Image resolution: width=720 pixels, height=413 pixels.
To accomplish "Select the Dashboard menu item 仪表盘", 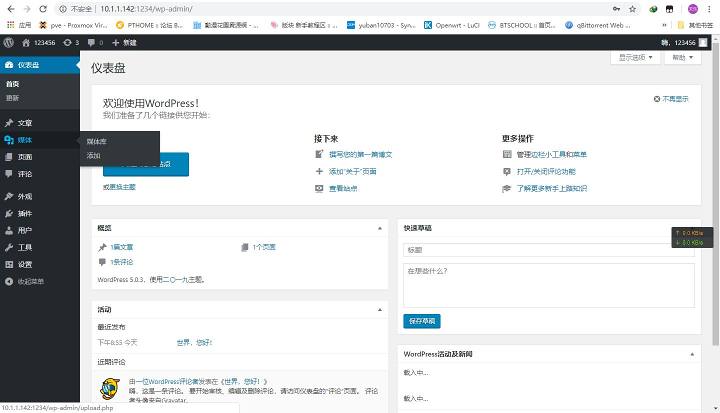I will 40,65.
